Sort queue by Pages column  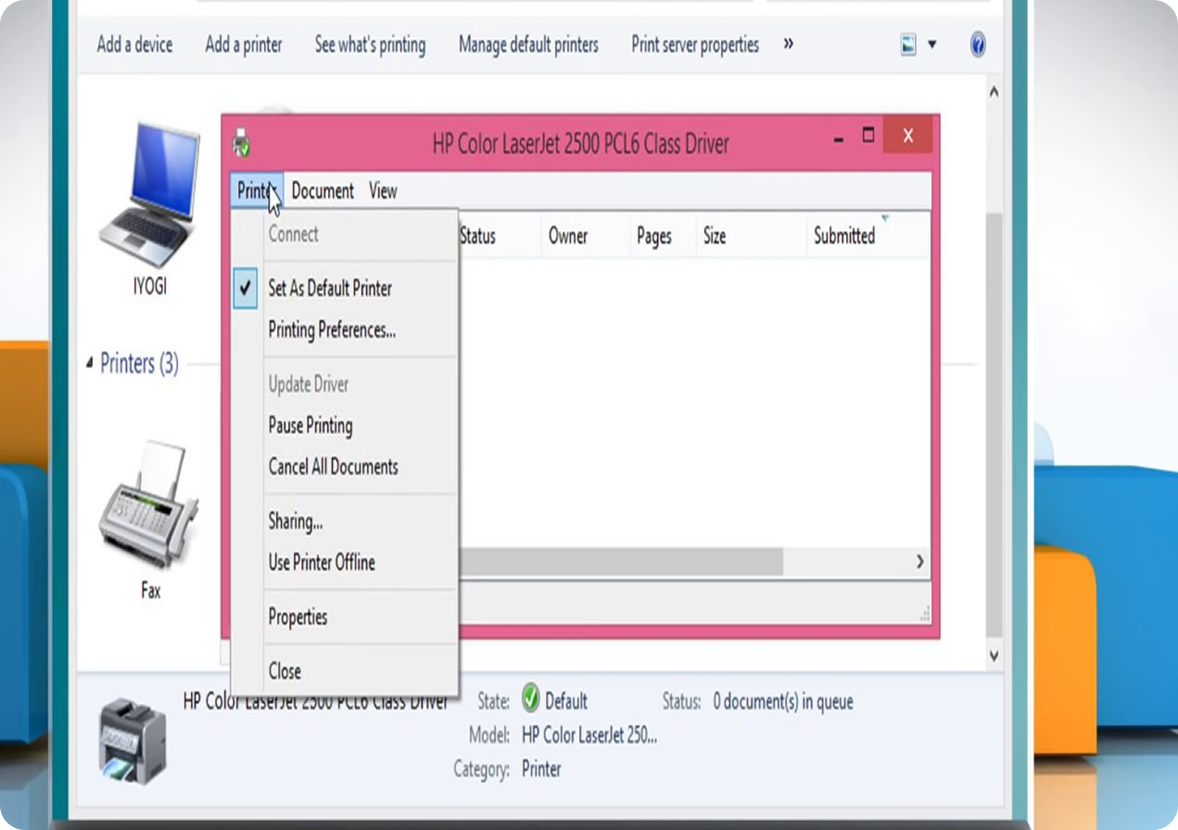coord(663,236)
